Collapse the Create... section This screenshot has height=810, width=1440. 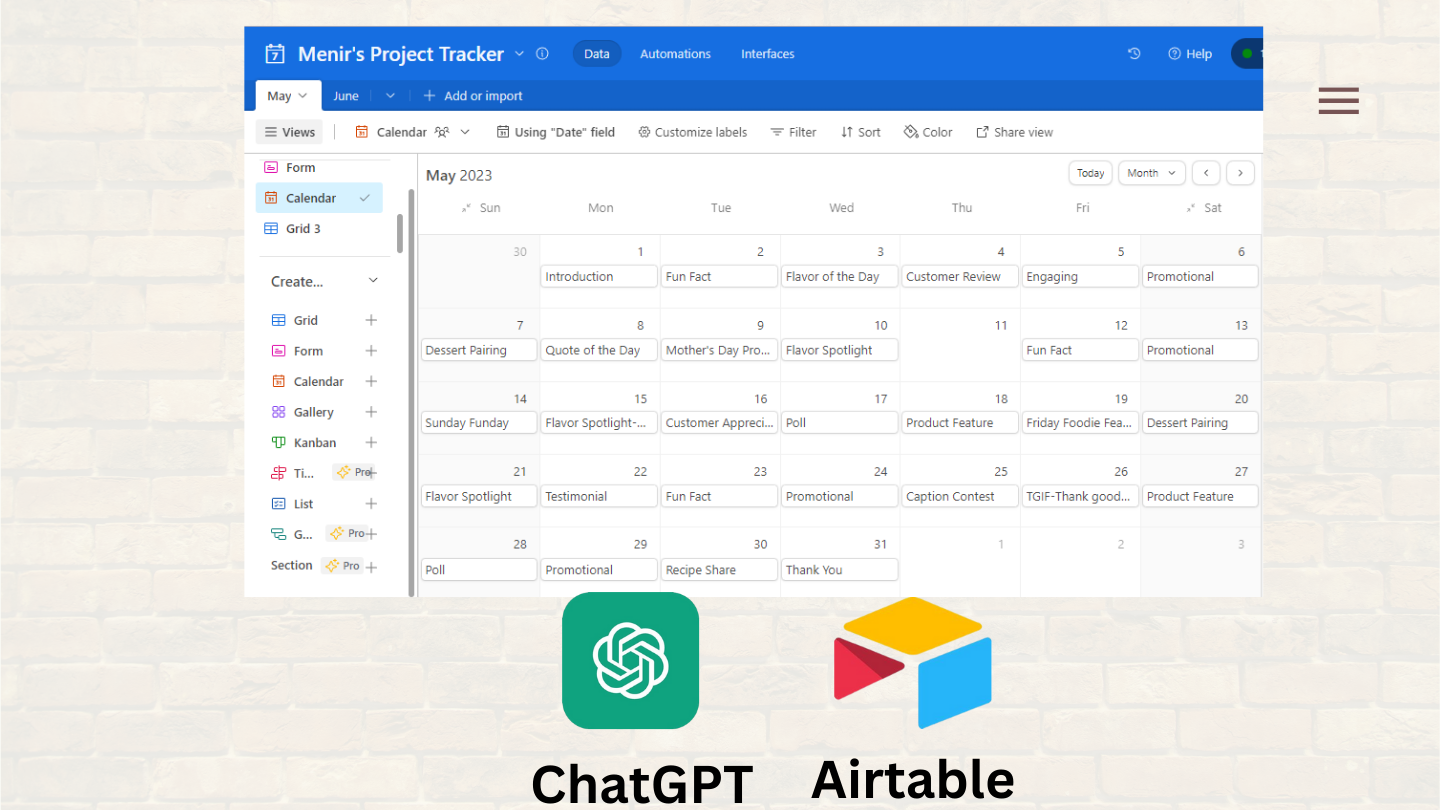373,282
